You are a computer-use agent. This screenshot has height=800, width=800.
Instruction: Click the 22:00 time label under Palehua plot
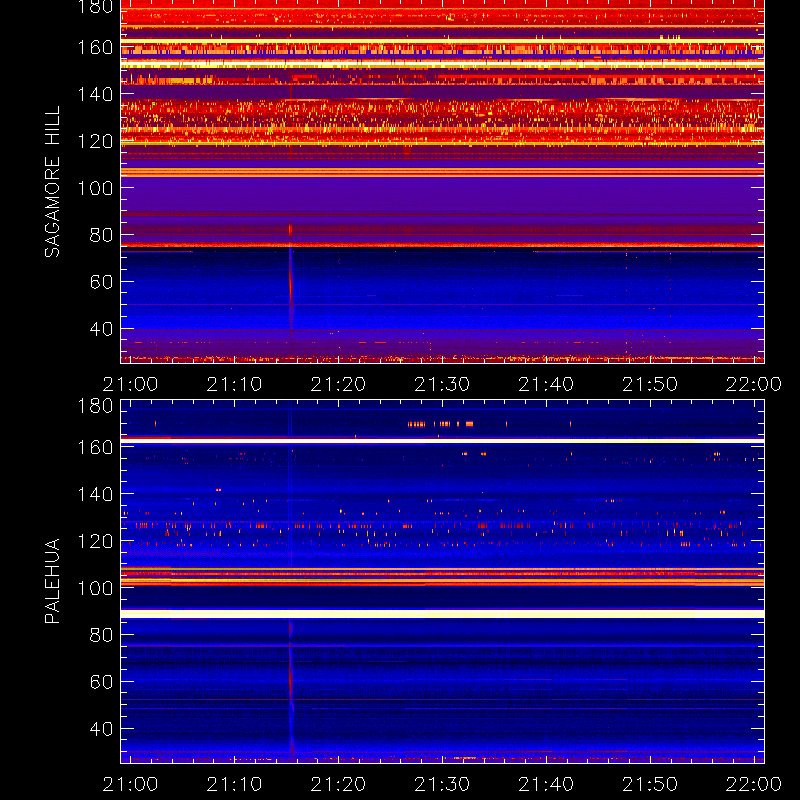[754, 784]
